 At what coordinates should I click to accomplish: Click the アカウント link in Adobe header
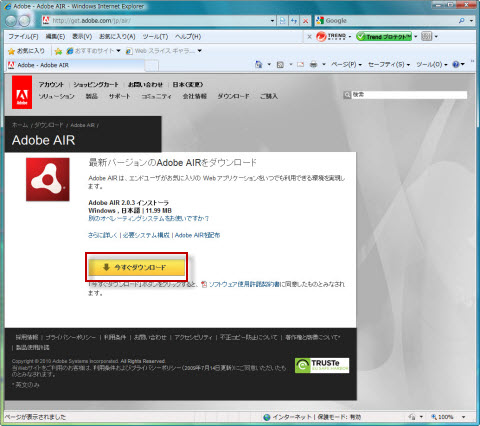tap(51, 85)
